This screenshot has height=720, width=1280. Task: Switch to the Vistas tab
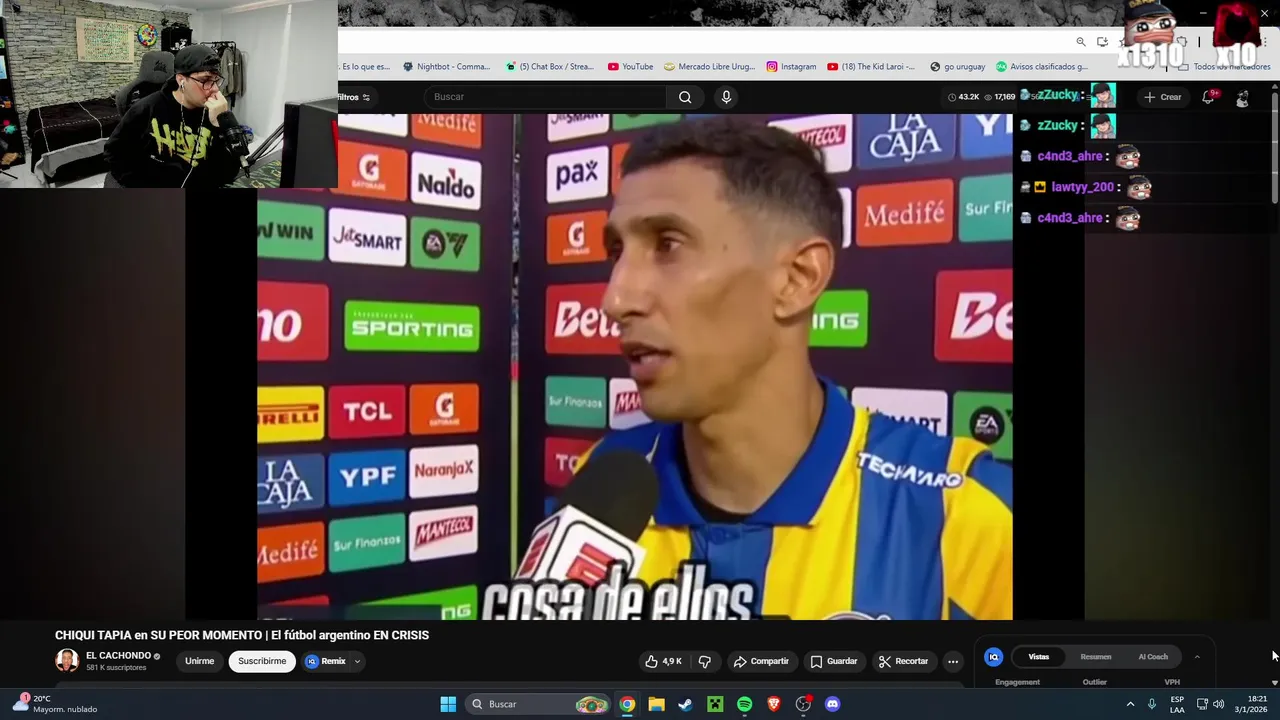(1039, 657)
